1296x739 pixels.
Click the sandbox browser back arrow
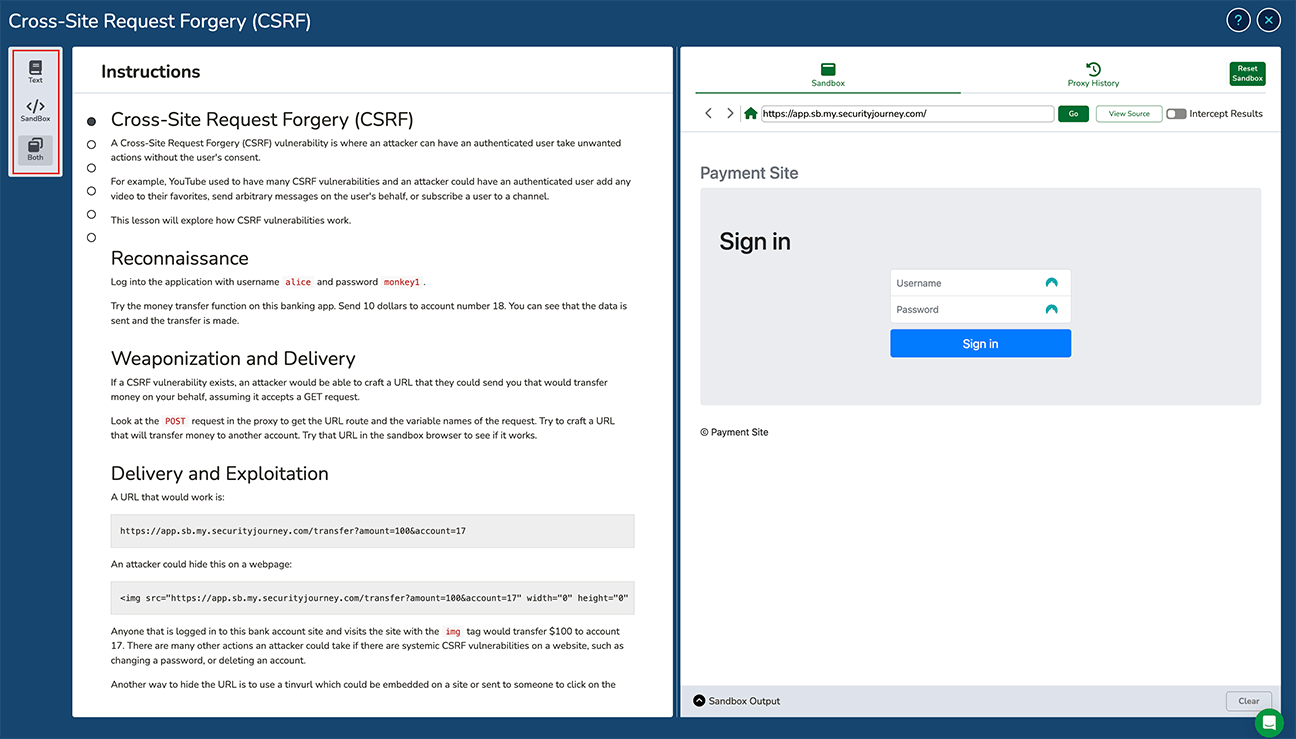click(709, 114)
